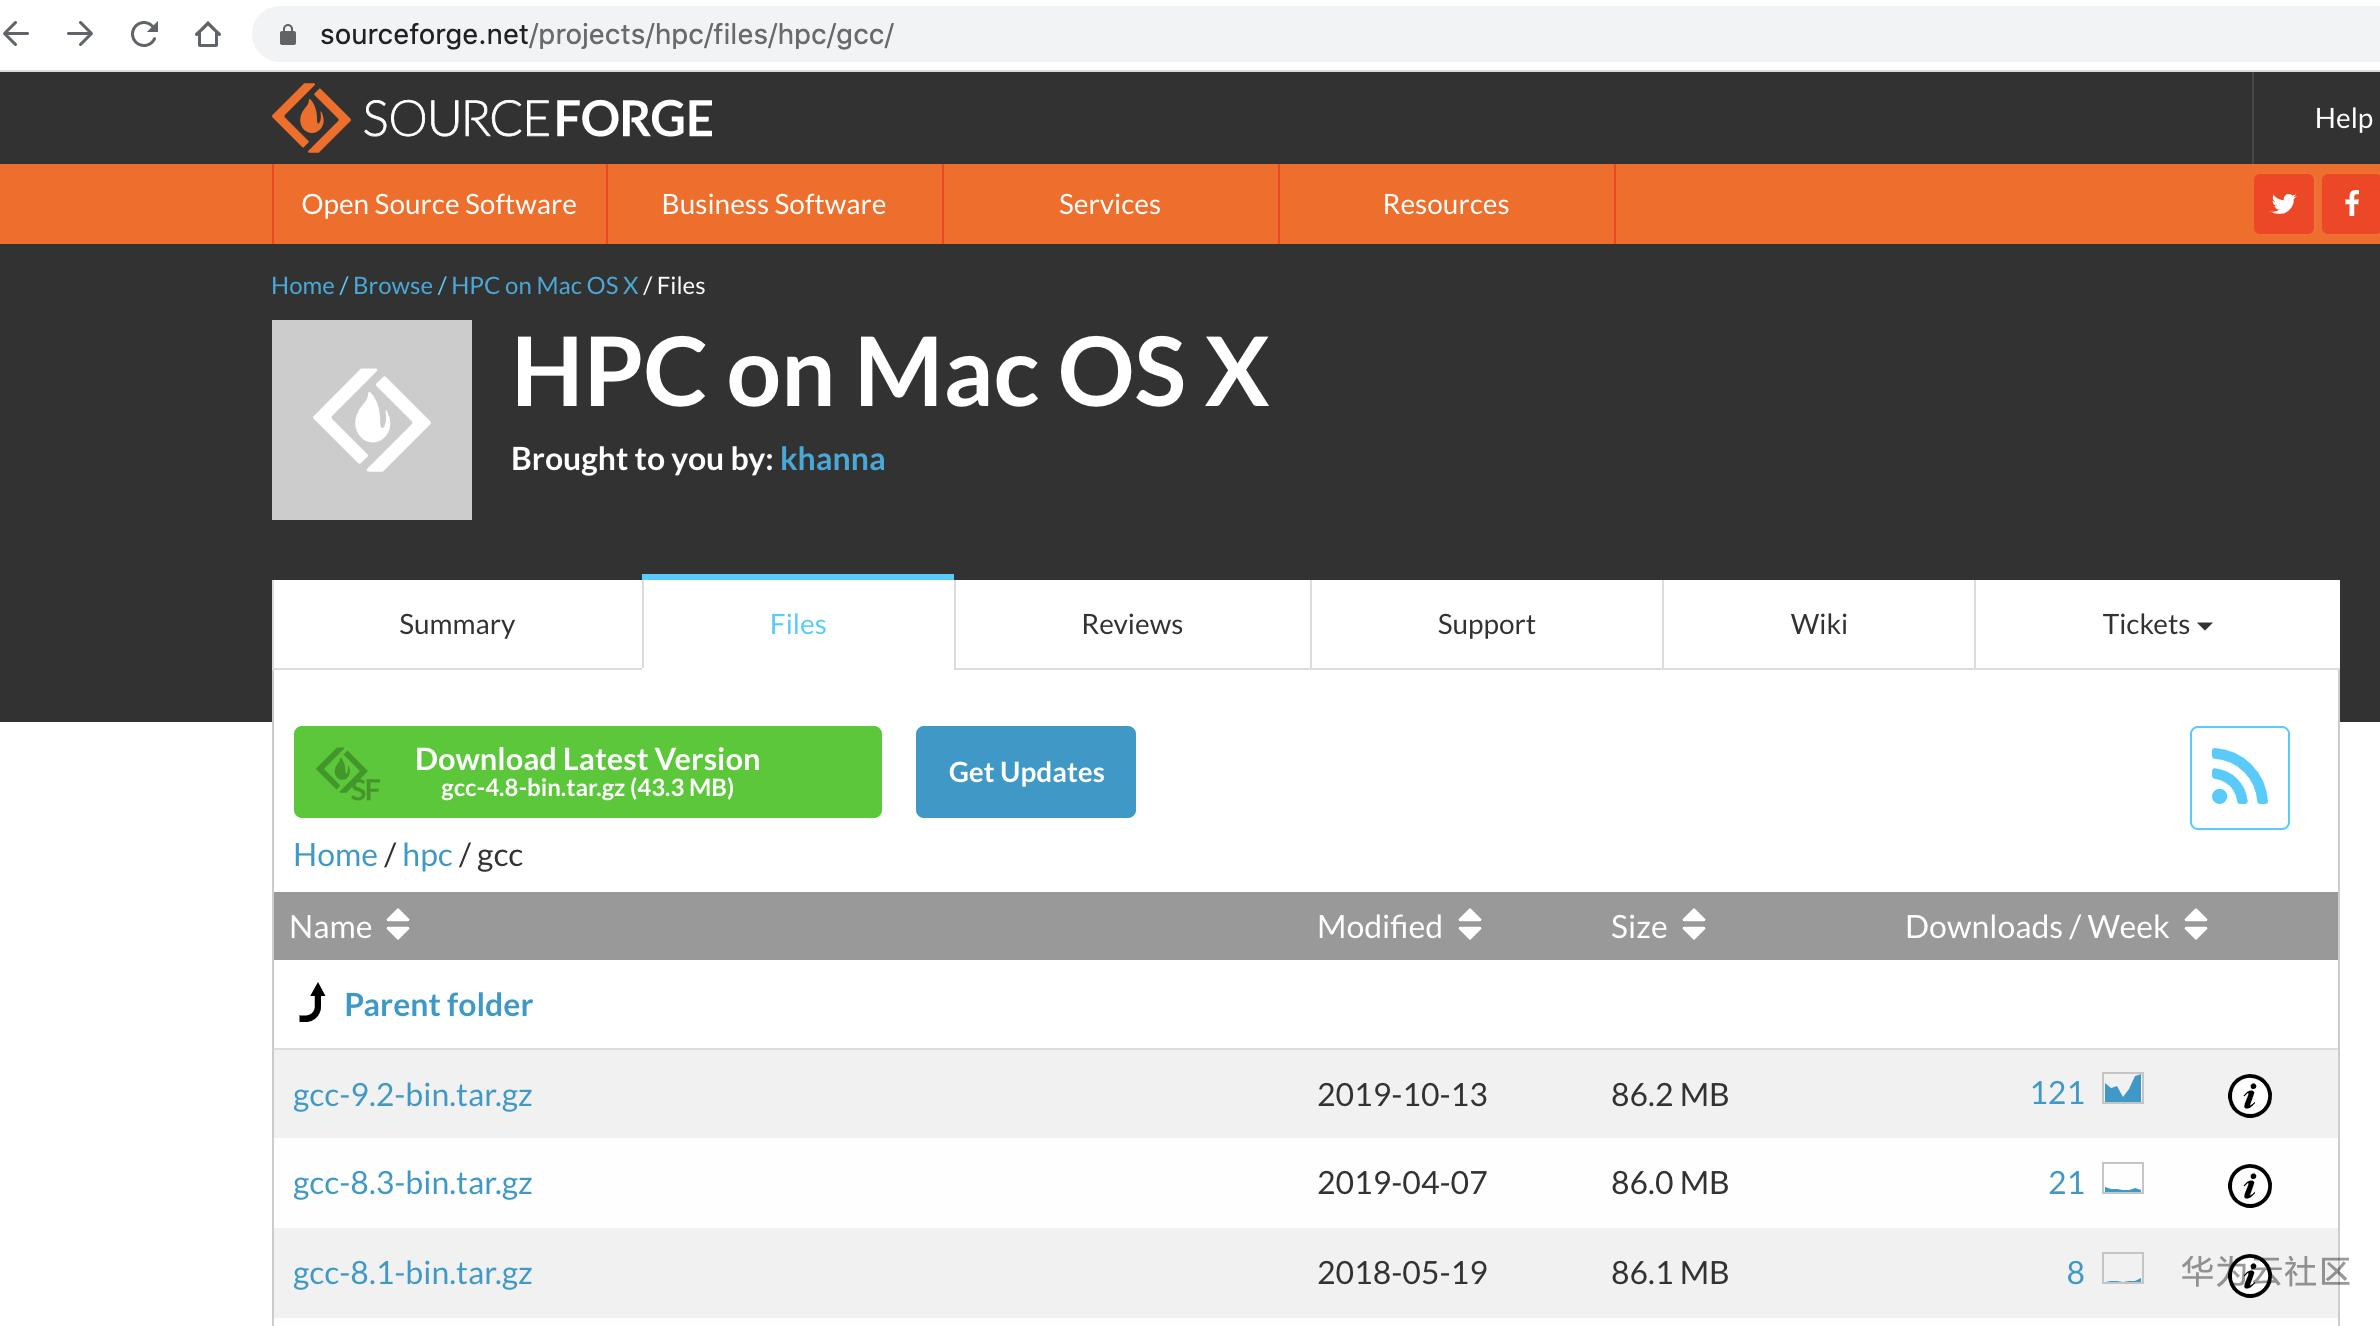The width and height of the screenshot is (2380, 1326).
Task: Go up via the Parent folder arrow icon
Action: [x=312, y=1003]
